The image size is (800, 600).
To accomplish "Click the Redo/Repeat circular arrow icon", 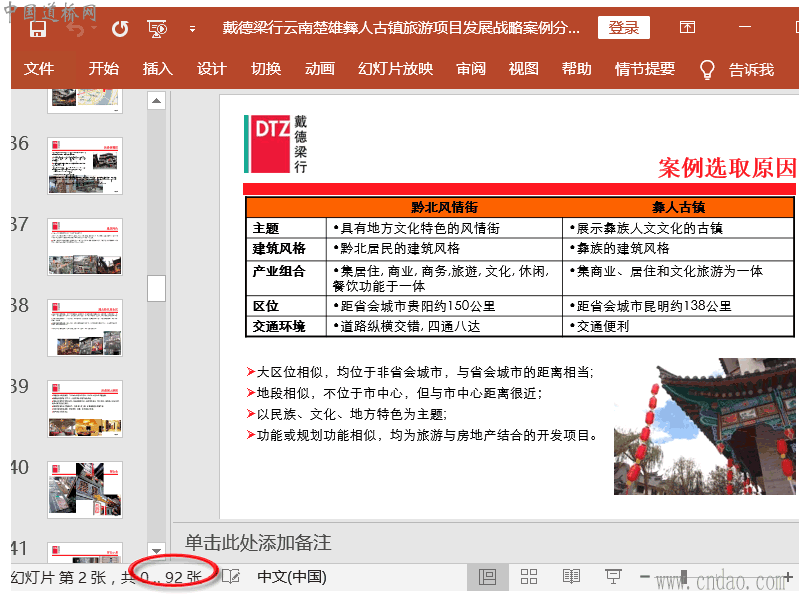I will 119,28.
